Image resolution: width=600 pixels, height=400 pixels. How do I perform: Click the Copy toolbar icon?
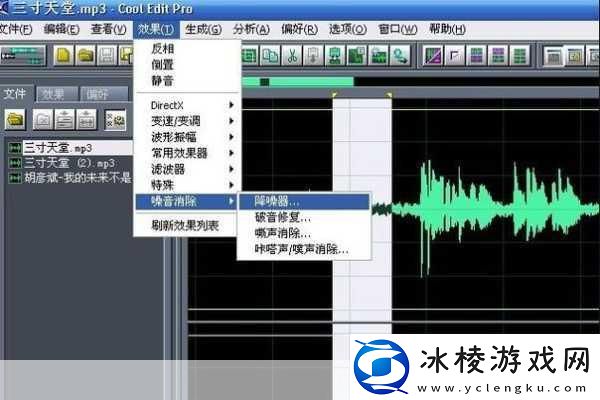270,56
